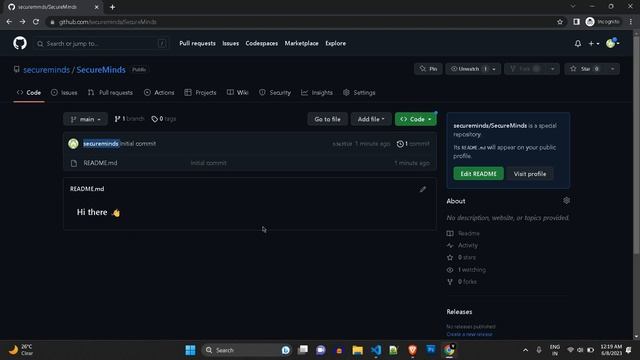Open the plus create-new menu
This screenshot has height=360, width=640.
(x=593, y=43)
